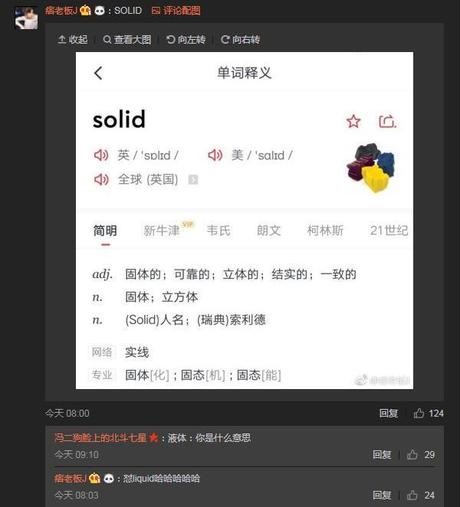Collapse the image using 收起
The image size is (460, 507).
(x=73, y=40)
